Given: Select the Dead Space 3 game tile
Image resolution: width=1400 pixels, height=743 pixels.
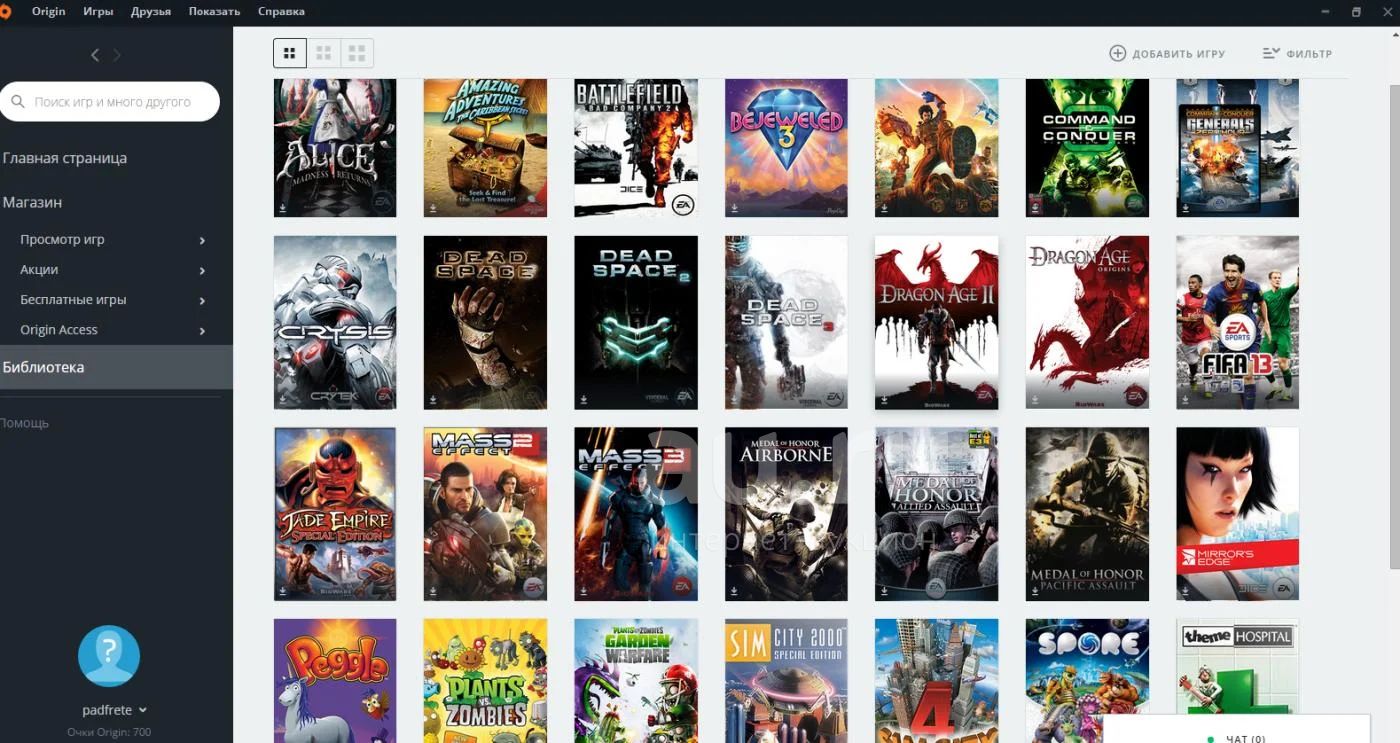Looking at the screenshot, I should coord(786,322).
